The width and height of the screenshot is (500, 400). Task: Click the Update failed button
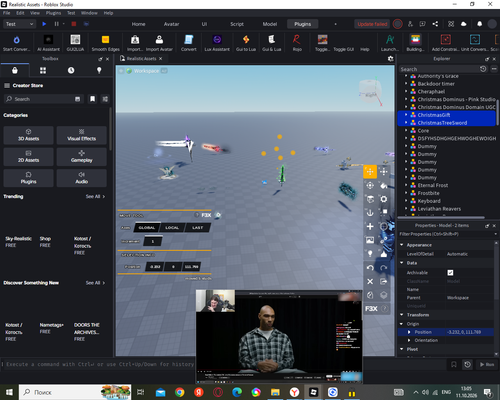click(x=372, y=24)
